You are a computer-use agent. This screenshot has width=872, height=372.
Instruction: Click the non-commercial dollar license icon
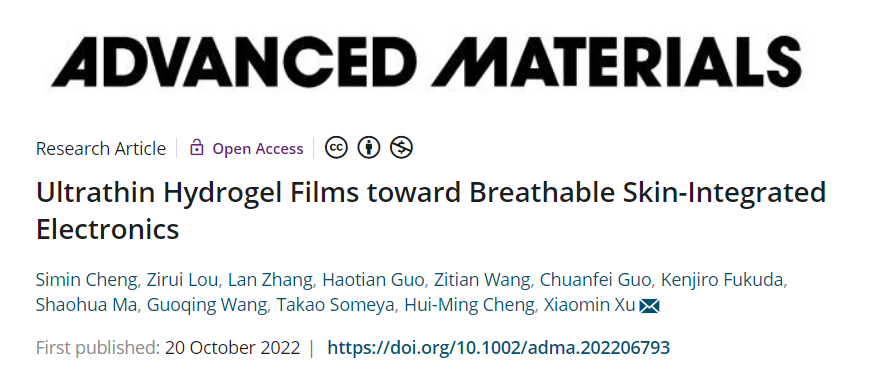pyautogui.click(x=401, y=147)
